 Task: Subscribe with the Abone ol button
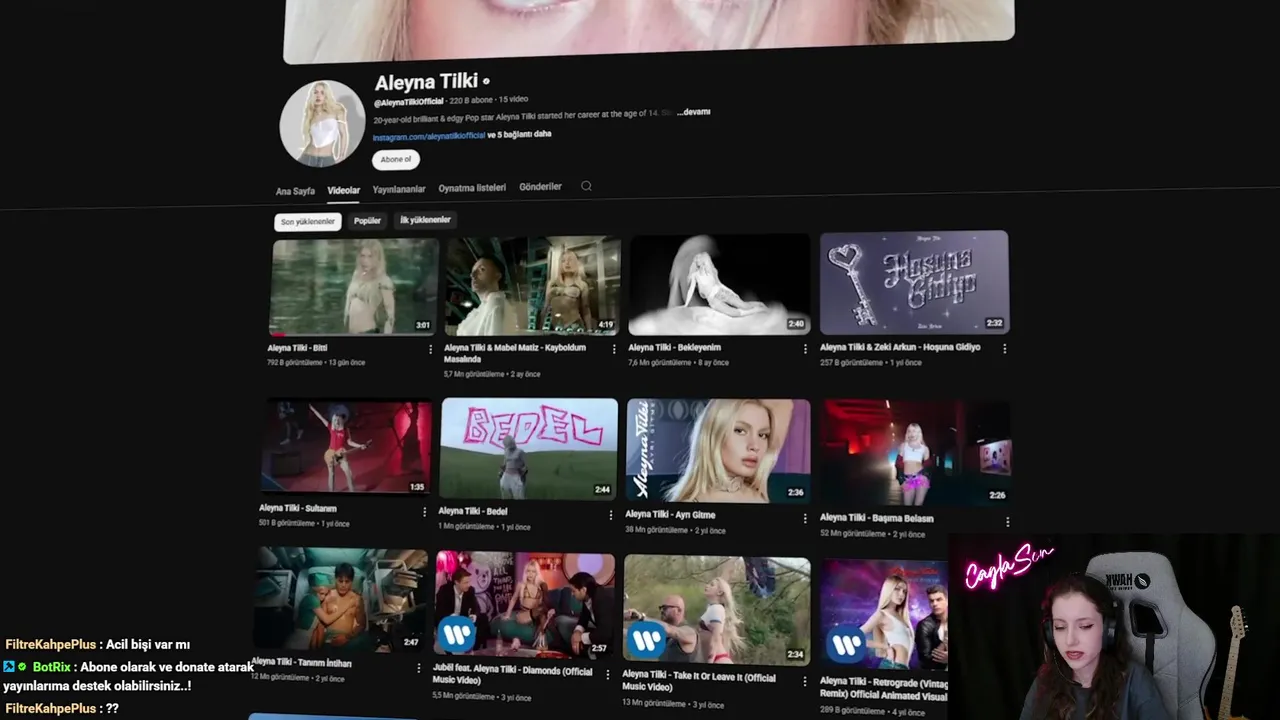[395, 159]
